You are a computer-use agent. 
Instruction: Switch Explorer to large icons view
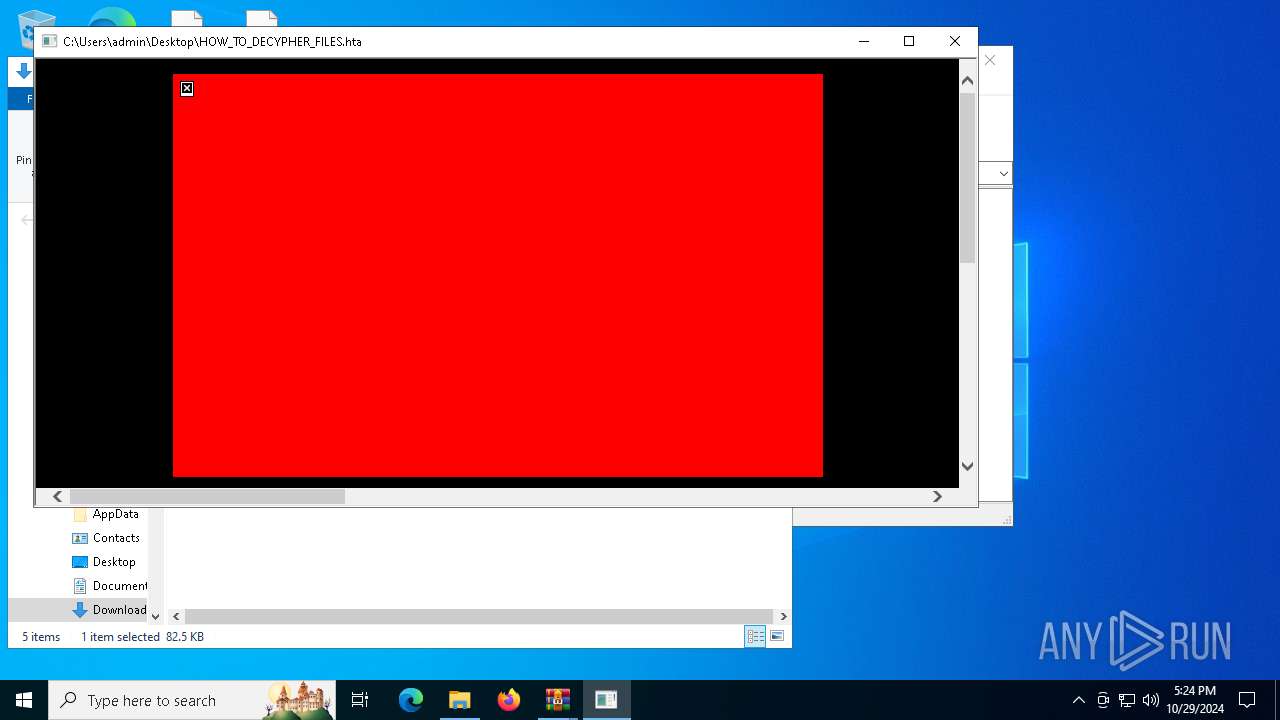[777, 636]
